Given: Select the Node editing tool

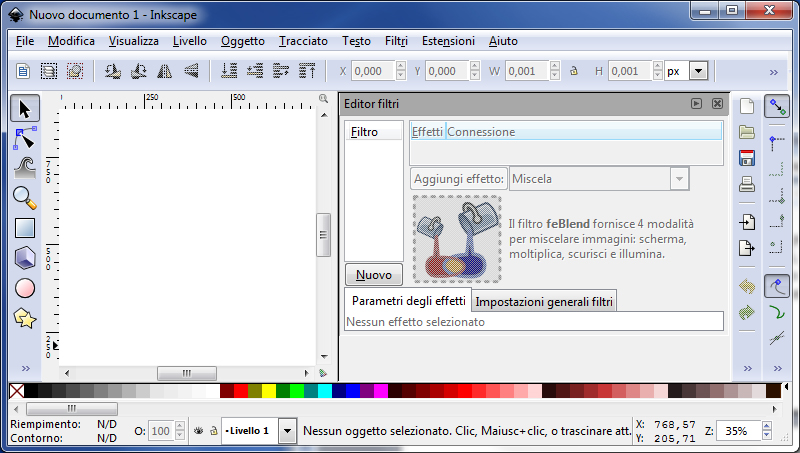Looking at the screenshot, I should tap(25, 137).
